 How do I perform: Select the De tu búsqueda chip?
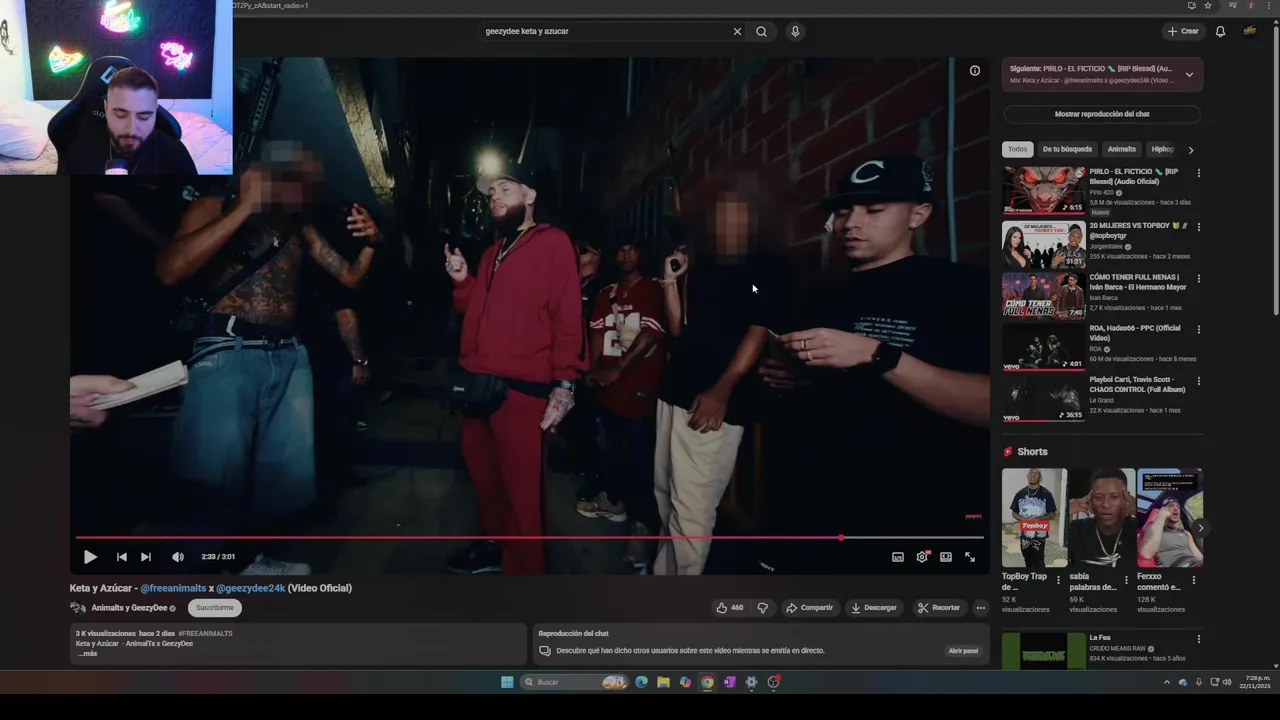[x=1067, y=149]
